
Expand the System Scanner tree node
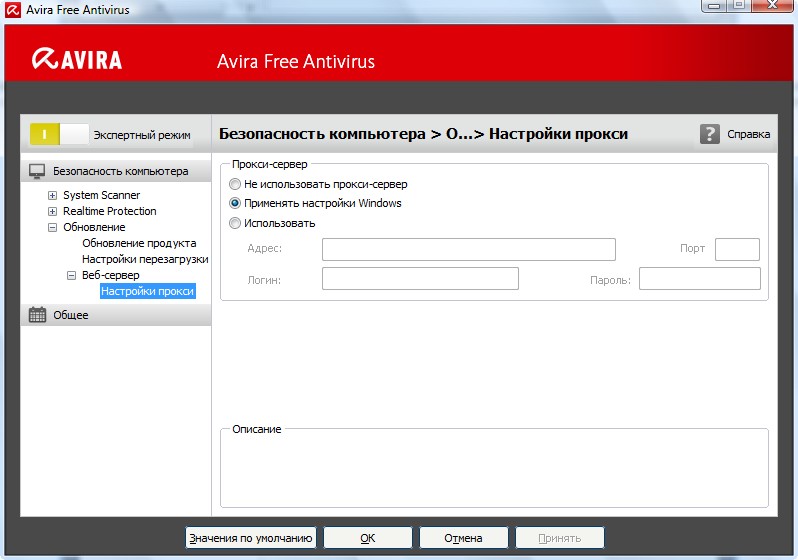pos(52,195)
